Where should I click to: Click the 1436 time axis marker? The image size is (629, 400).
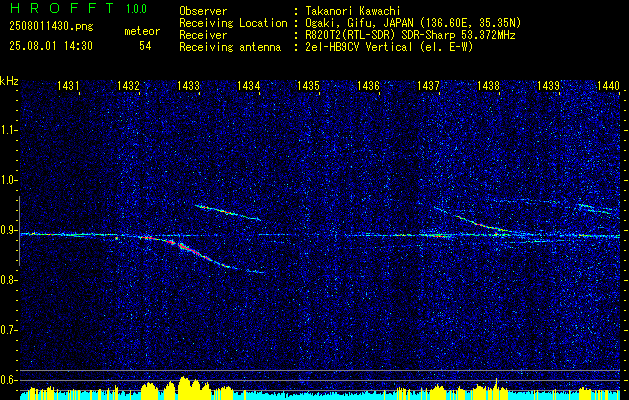(368, 85)
